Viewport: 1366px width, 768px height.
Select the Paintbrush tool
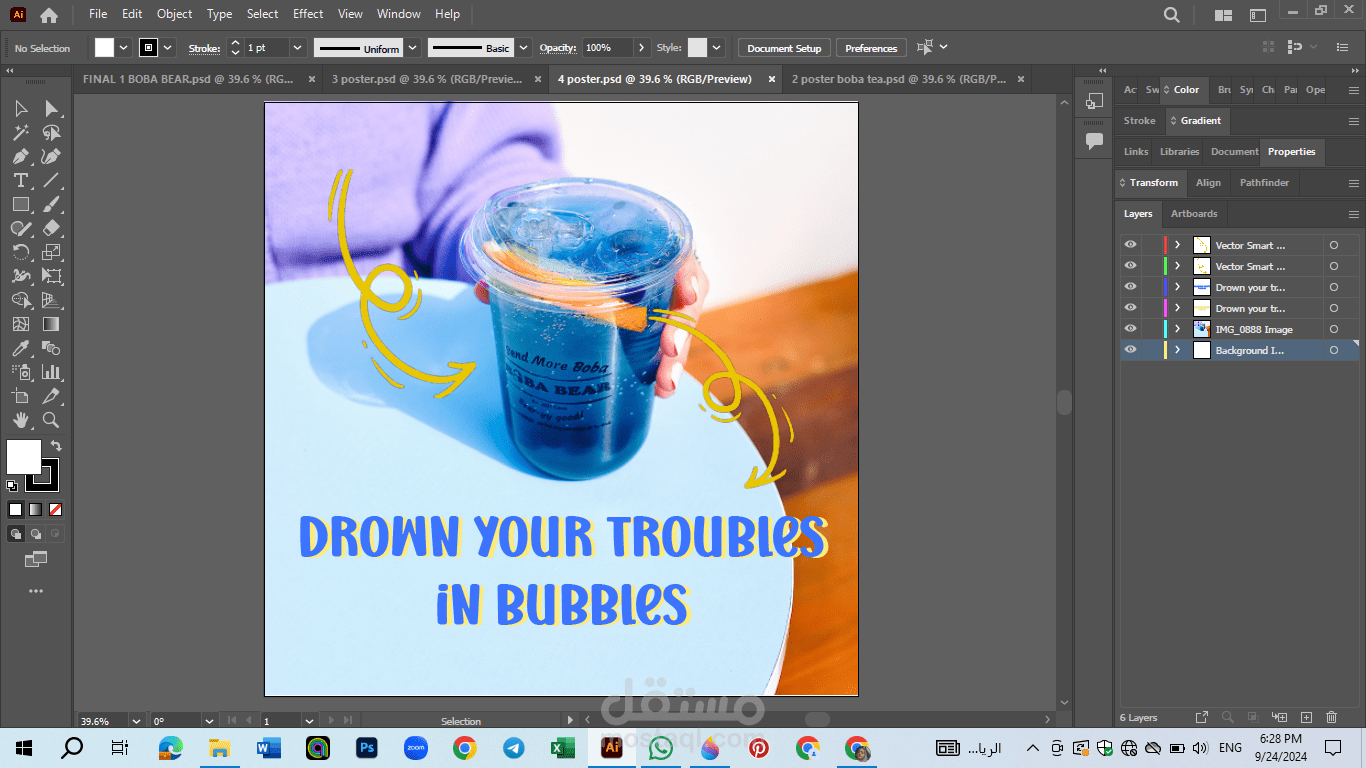coord(52,204)
